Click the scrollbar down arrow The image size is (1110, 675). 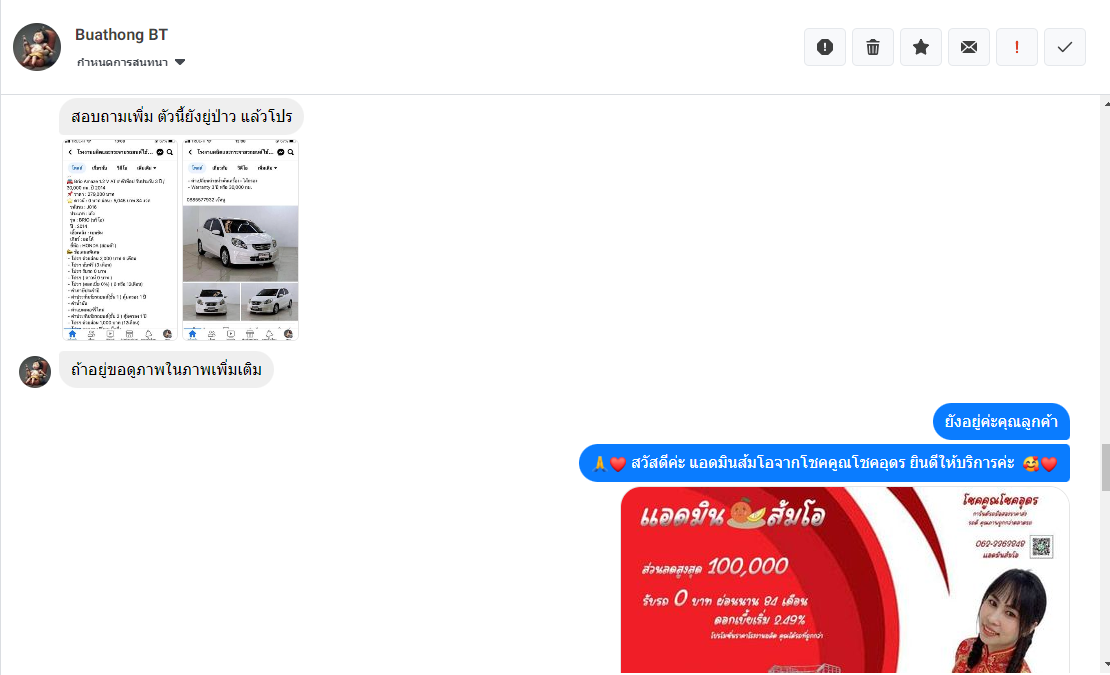(1106, 664)
